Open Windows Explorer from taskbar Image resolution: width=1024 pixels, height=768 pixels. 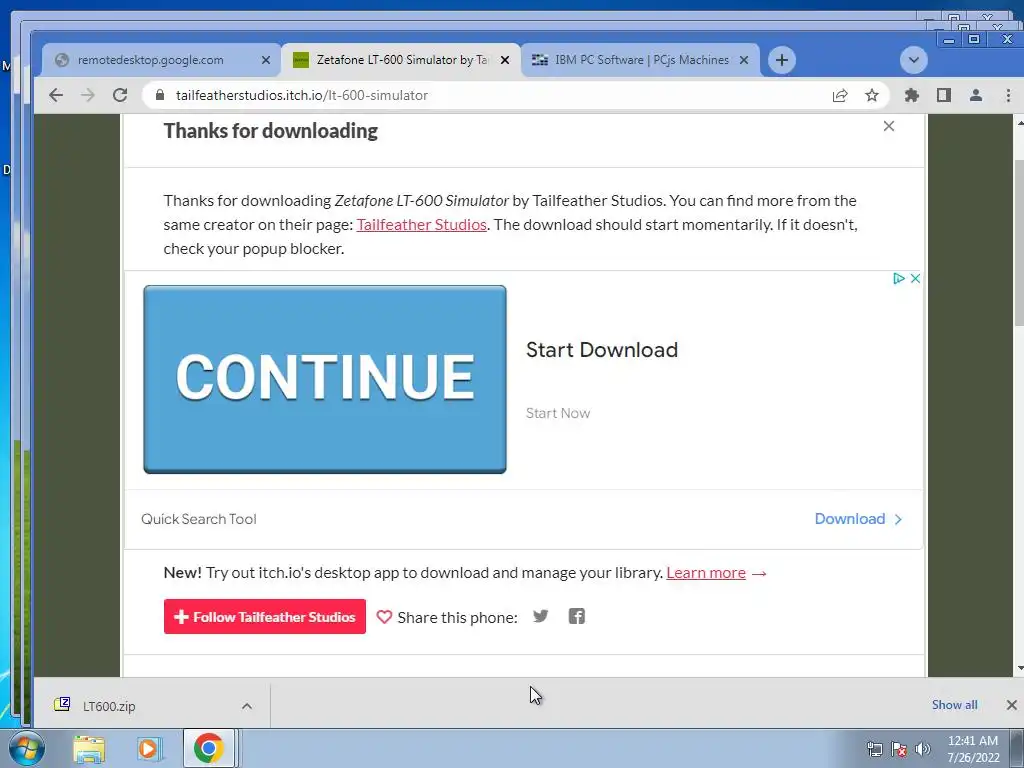click(89, 749)
